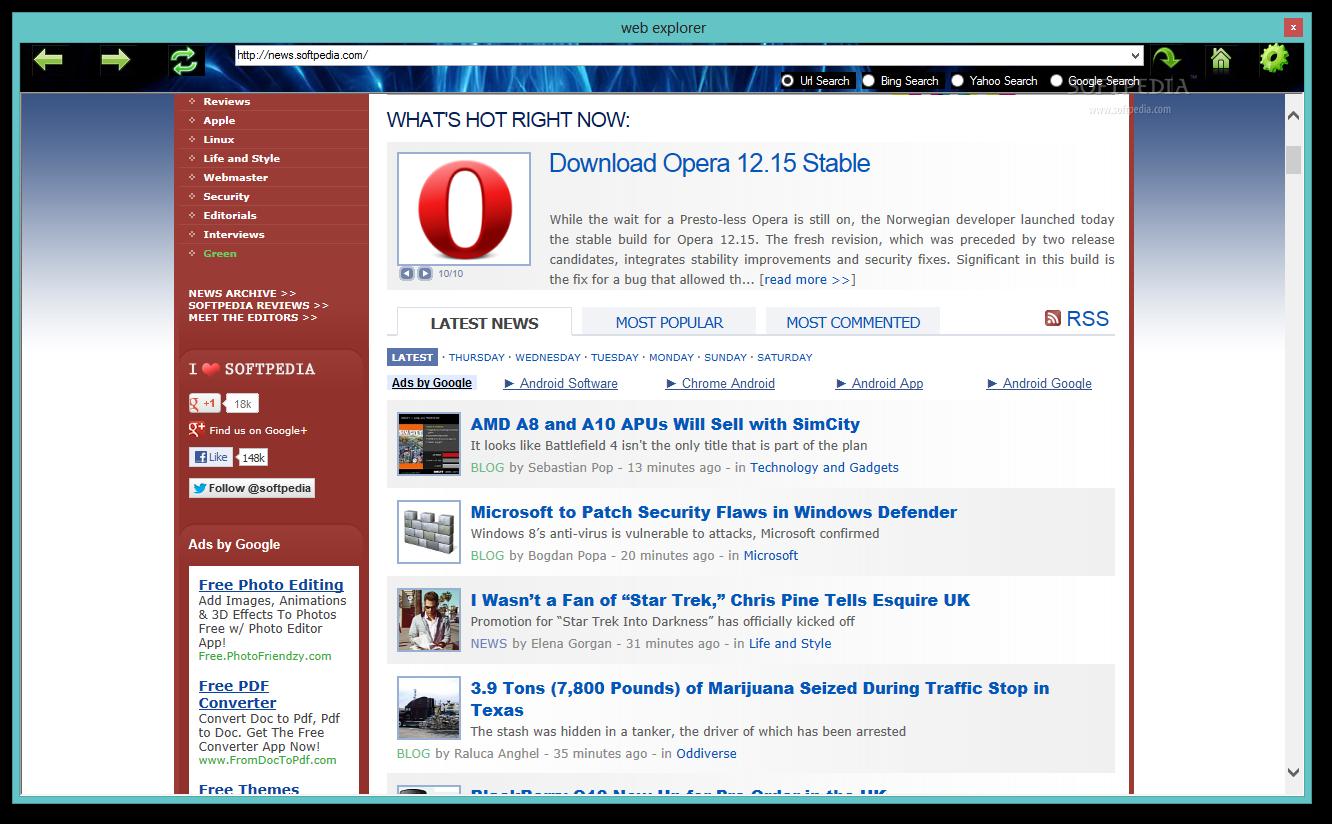The width and height of the screenshot is (1332, 824).
Task: Open the Android Google ad link
Action: 1047,383
